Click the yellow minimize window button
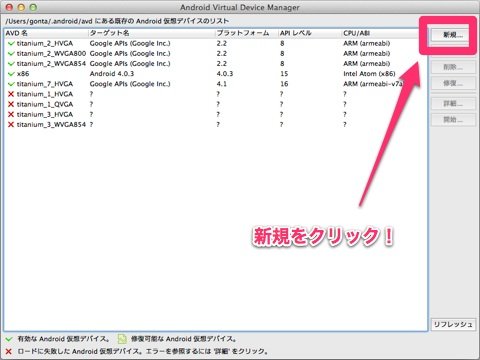Screen dimensions: 480x360 [x=21, y=7]
